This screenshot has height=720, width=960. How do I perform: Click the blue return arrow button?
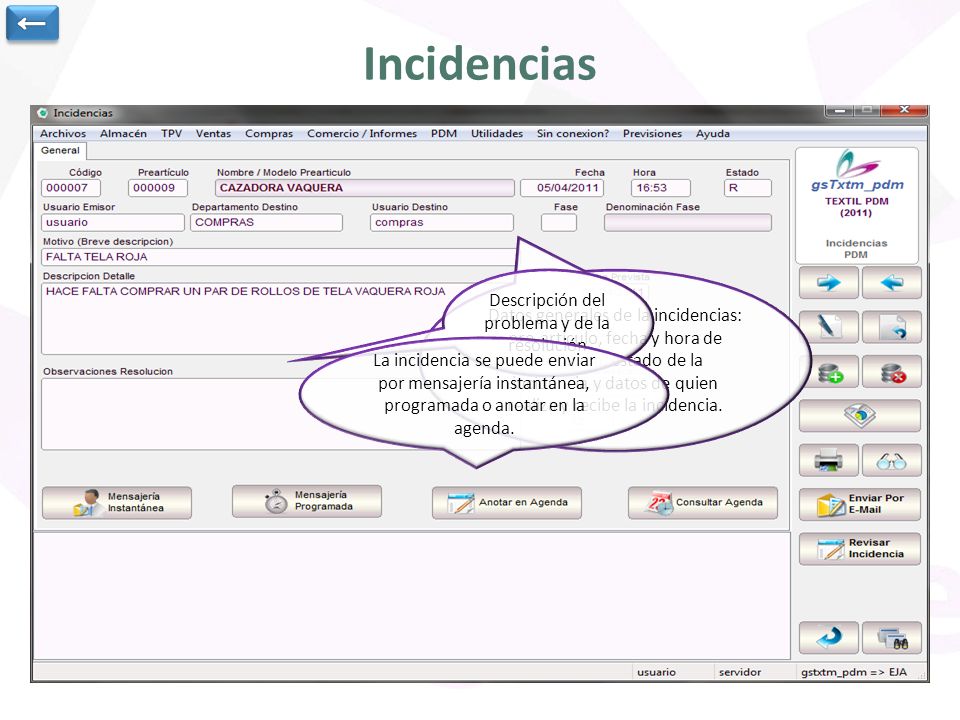point(828,637)
